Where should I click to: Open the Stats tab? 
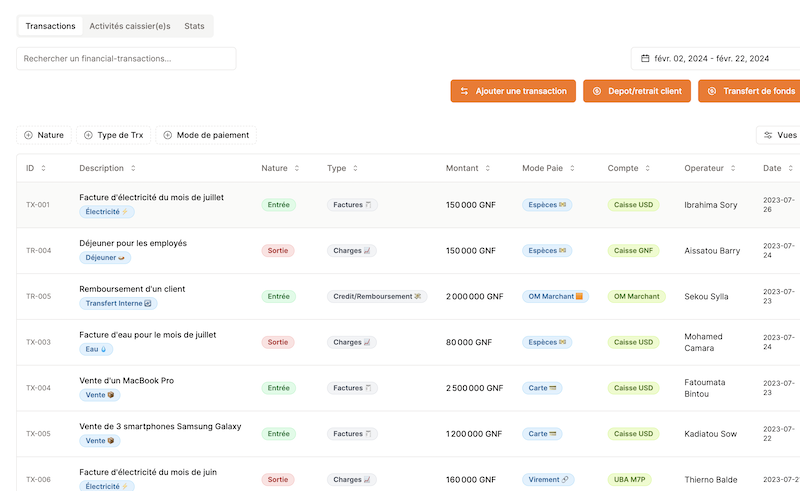pyautogui.click(x=194, y=26)
